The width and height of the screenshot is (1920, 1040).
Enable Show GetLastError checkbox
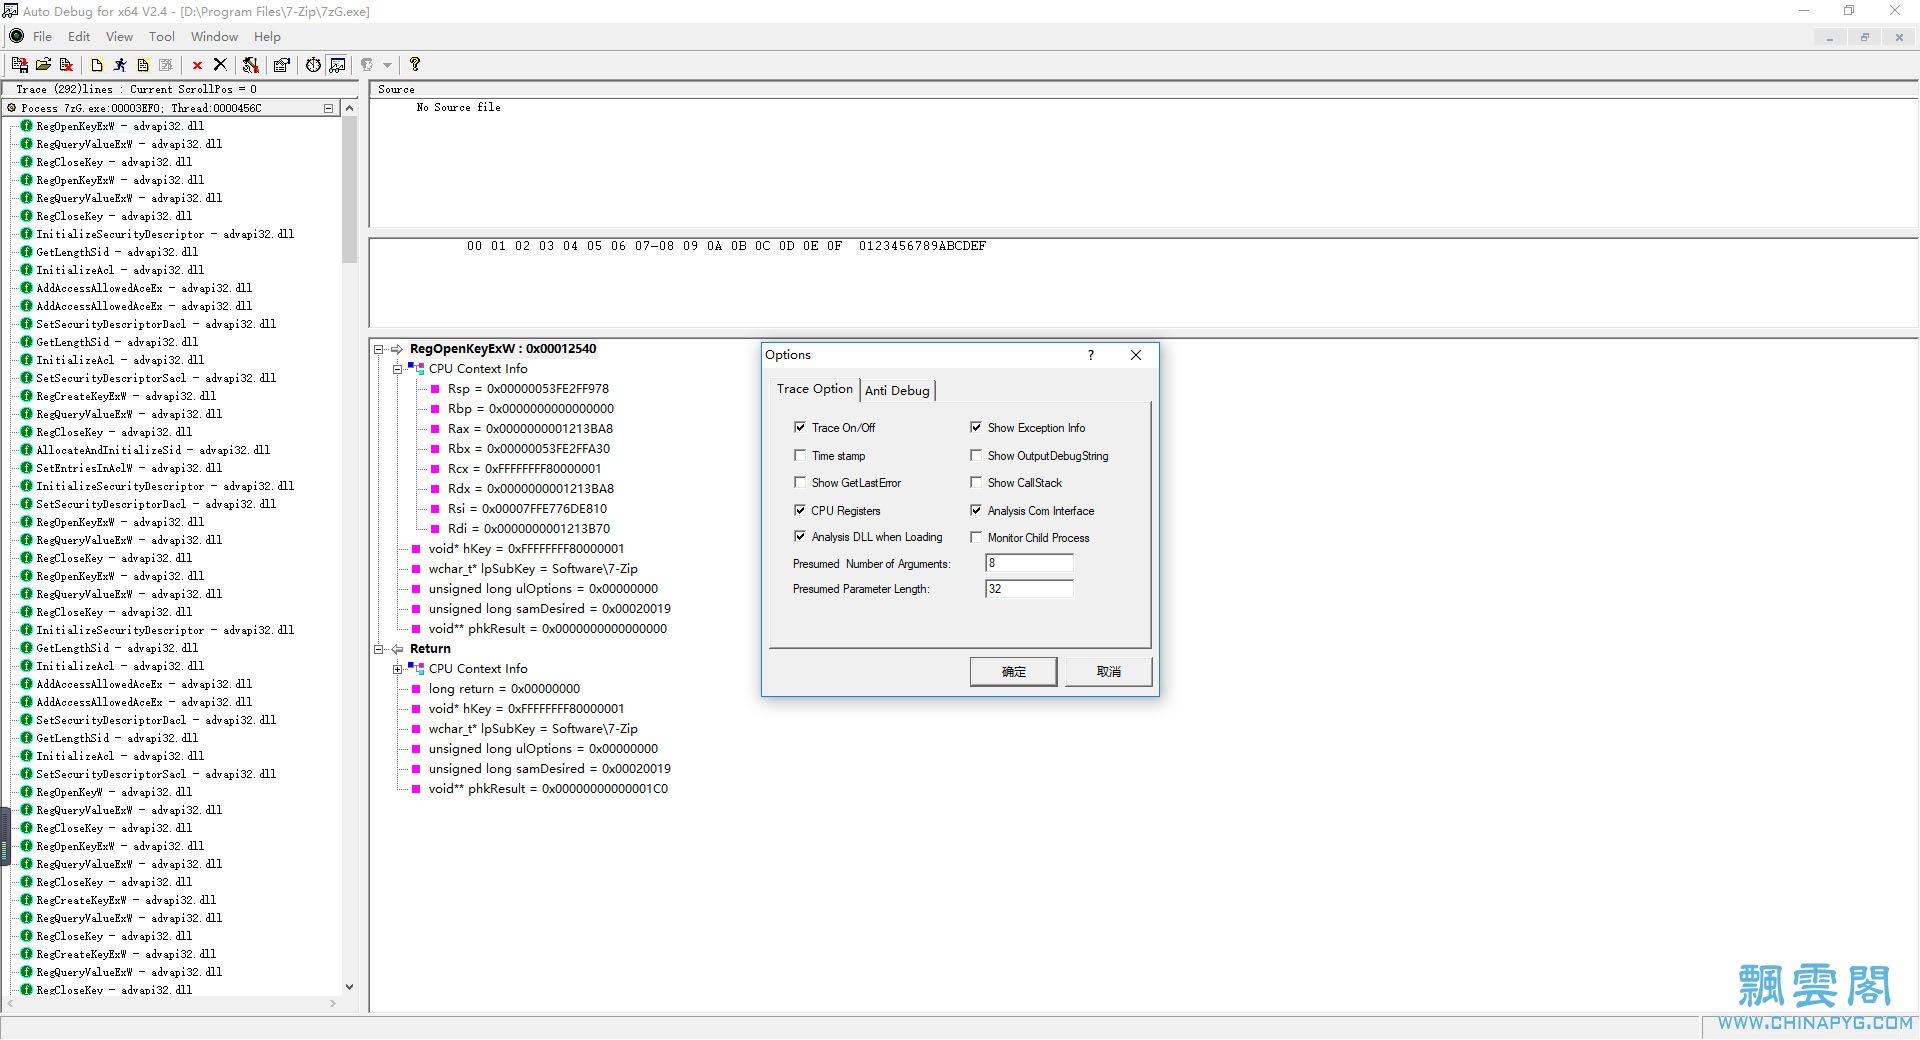point(800,482)
